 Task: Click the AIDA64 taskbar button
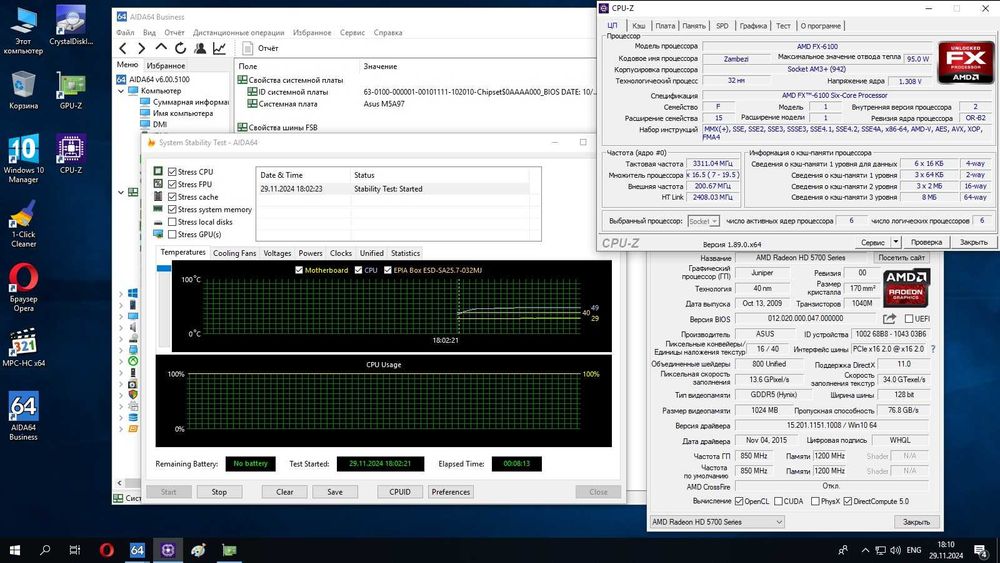tap(137, 550)
